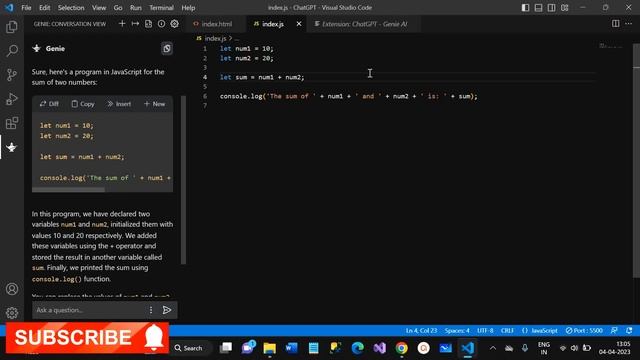Screen dimensions: 640x360
Task: Open editor More Actions ellipsis
Action: [x=629, y=24]
